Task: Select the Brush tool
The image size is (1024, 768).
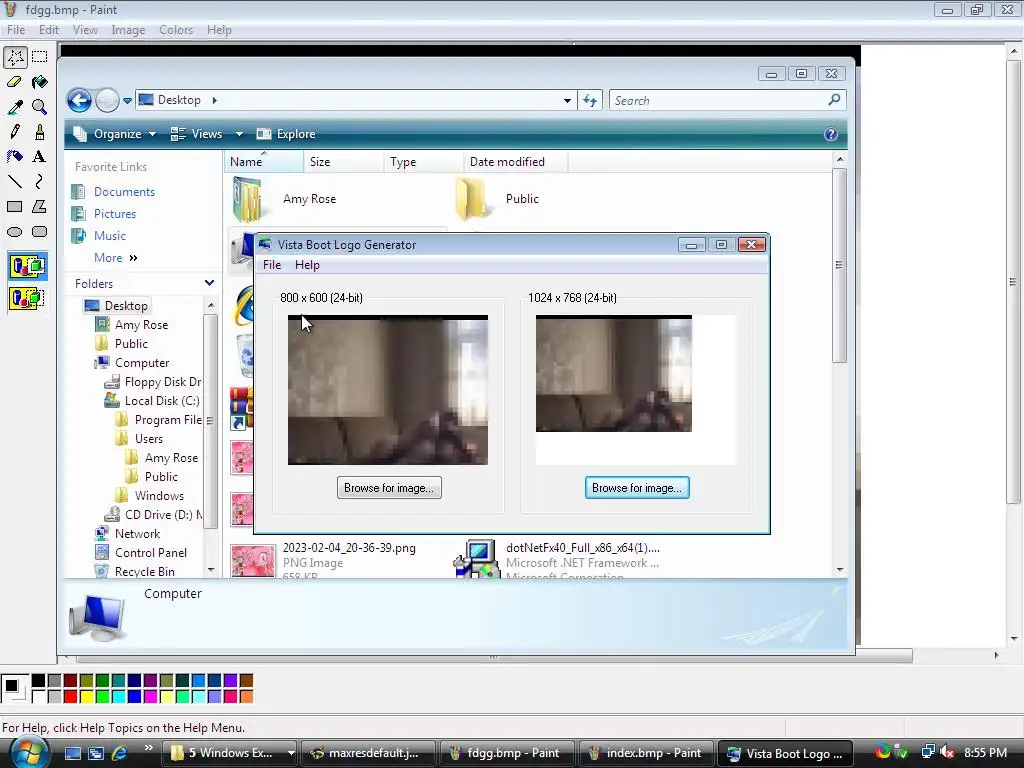Action: click(x=40, y=131)
